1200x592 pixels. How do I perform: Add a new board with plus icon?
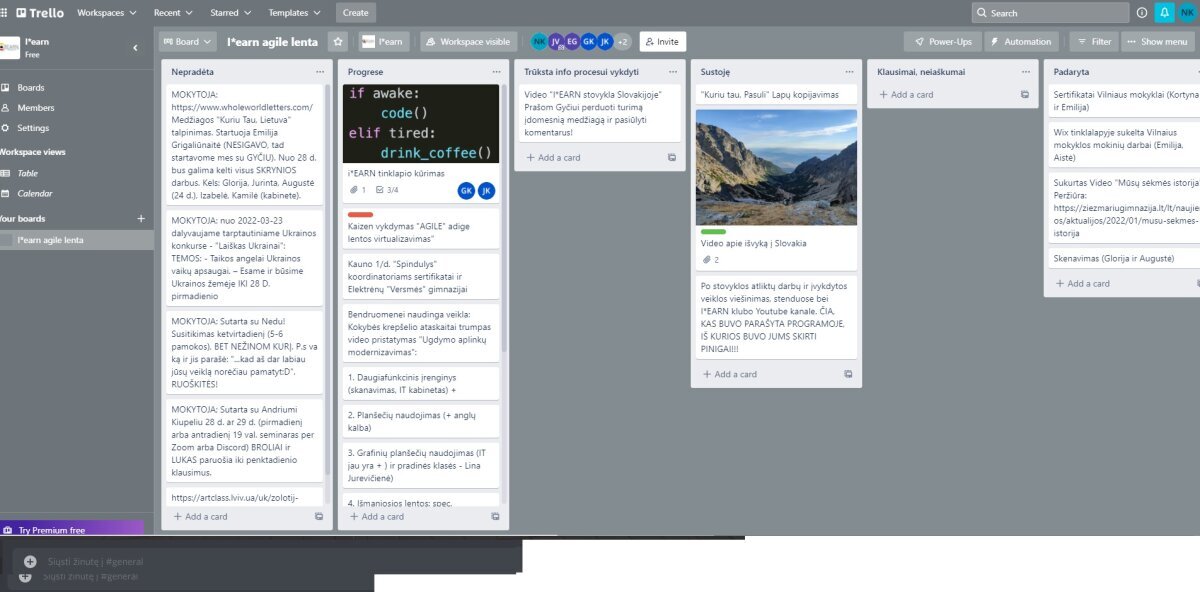click(x=140, y=218)
